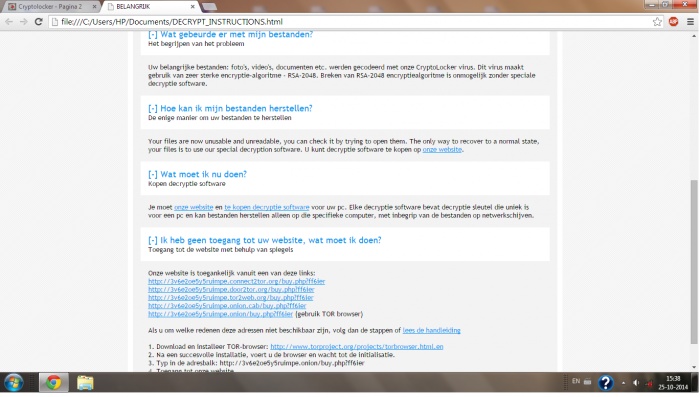
Task: Follow 'onze website' link after 'Je moet'
Action: [x=193, y=207]
